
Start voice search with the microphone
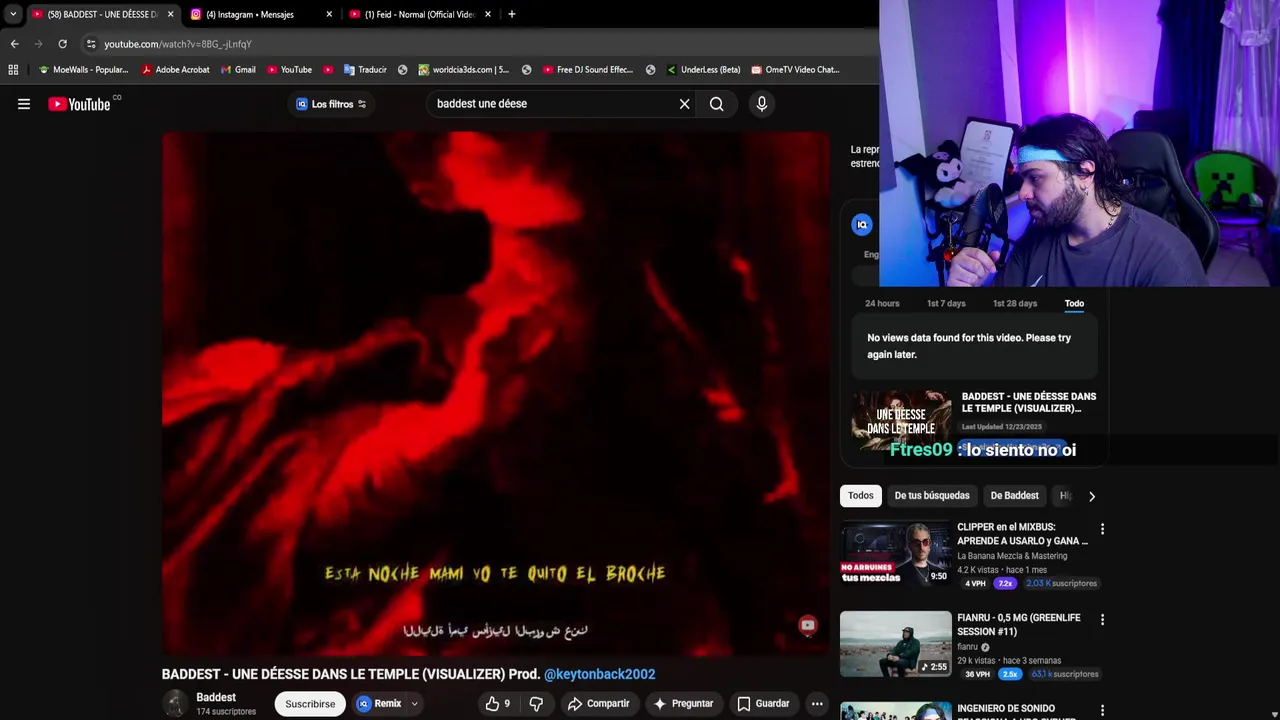pyautogui.click(x=762, y=104)
